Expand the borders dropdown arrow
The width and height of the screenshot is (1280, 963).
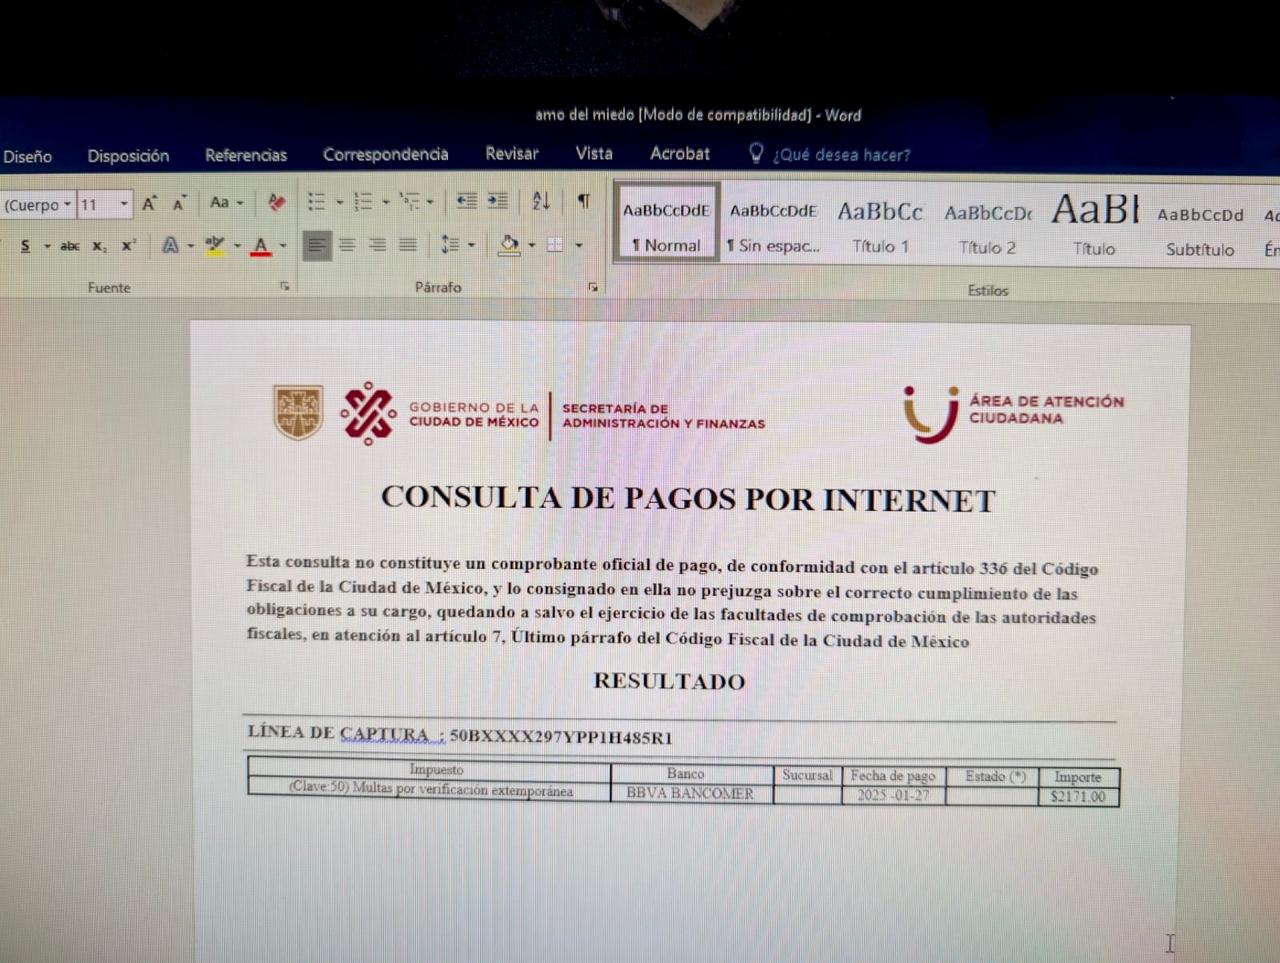click(x=578, y=244)
